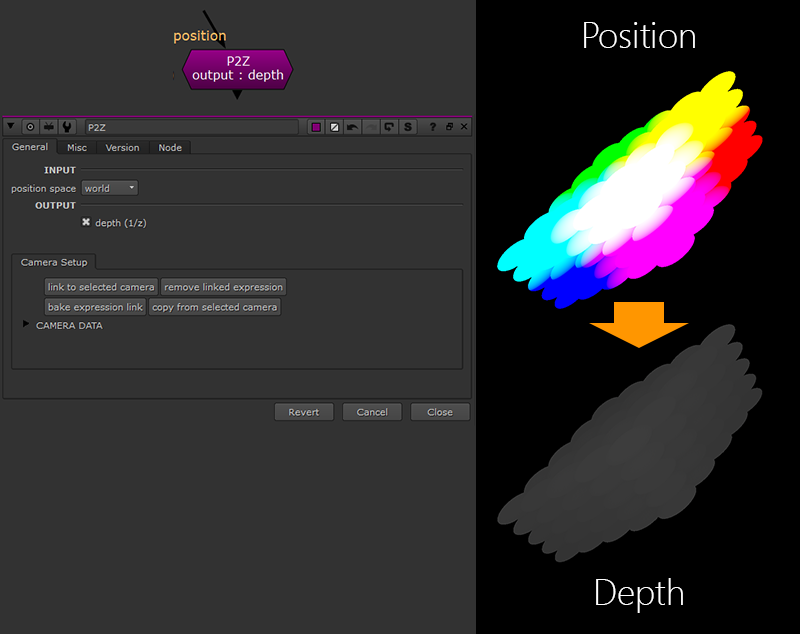Float the panel with the window icon
Image resolution: width=800 pixels, height=634 pixels.
449,127
